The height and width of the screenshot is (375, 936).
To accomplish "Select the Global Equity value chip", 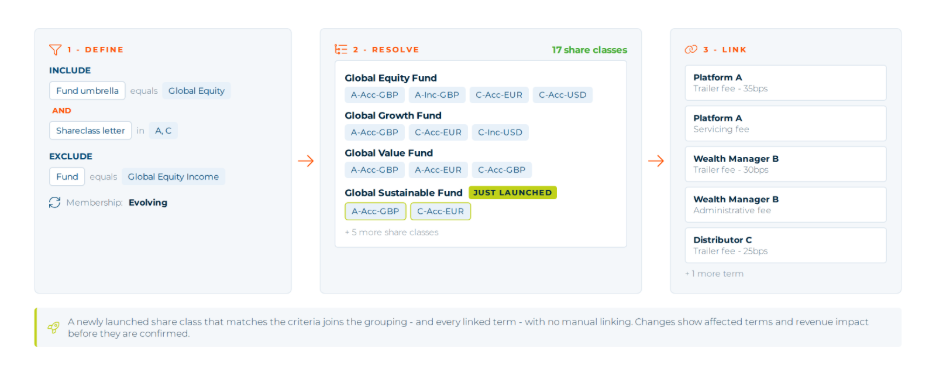I will [196, 91].
